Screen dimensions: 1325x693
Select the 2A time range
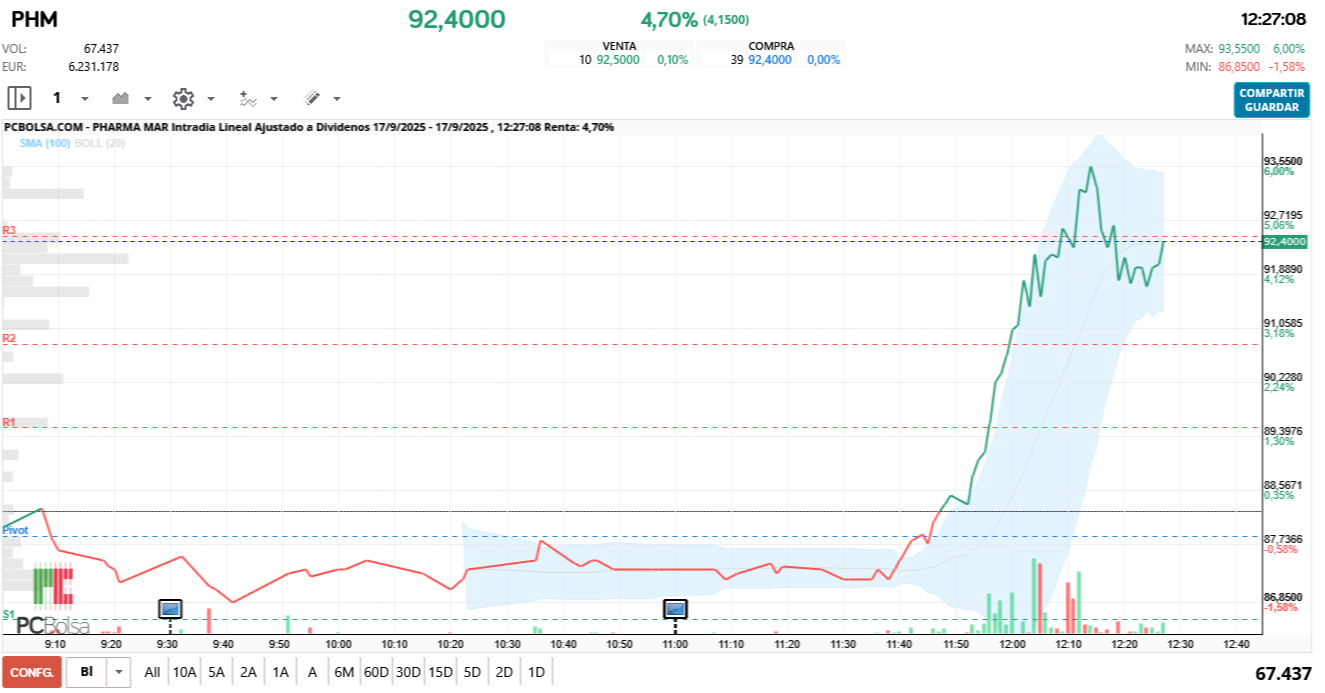pos(248,672)
